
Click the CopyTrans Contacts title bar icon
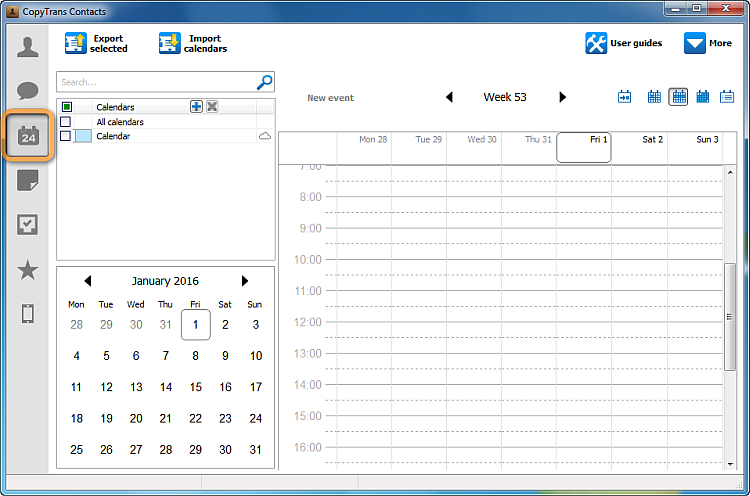pos(12,11)
